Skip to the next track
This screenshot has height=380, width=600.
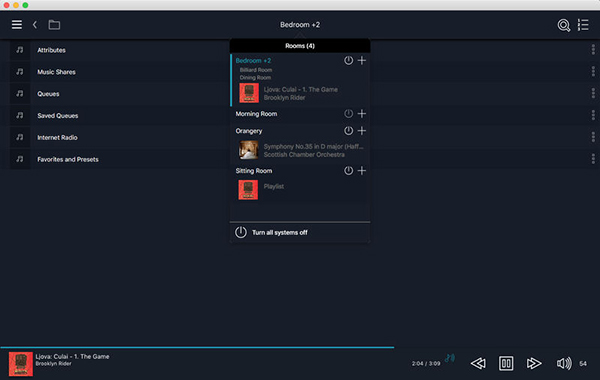point(534,363)
